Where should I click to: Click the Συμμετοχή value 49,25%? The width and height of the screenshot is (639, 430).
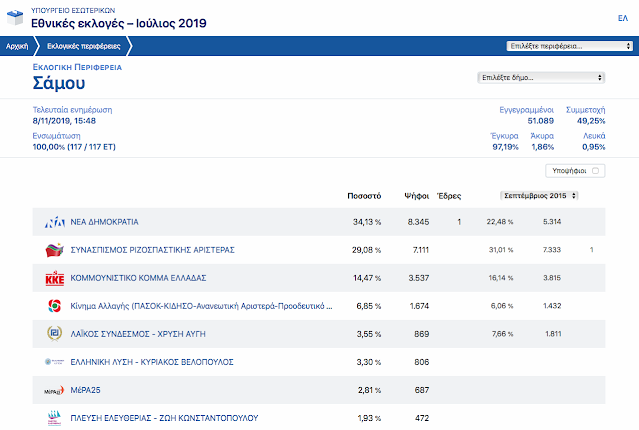(x=591, y=121)
